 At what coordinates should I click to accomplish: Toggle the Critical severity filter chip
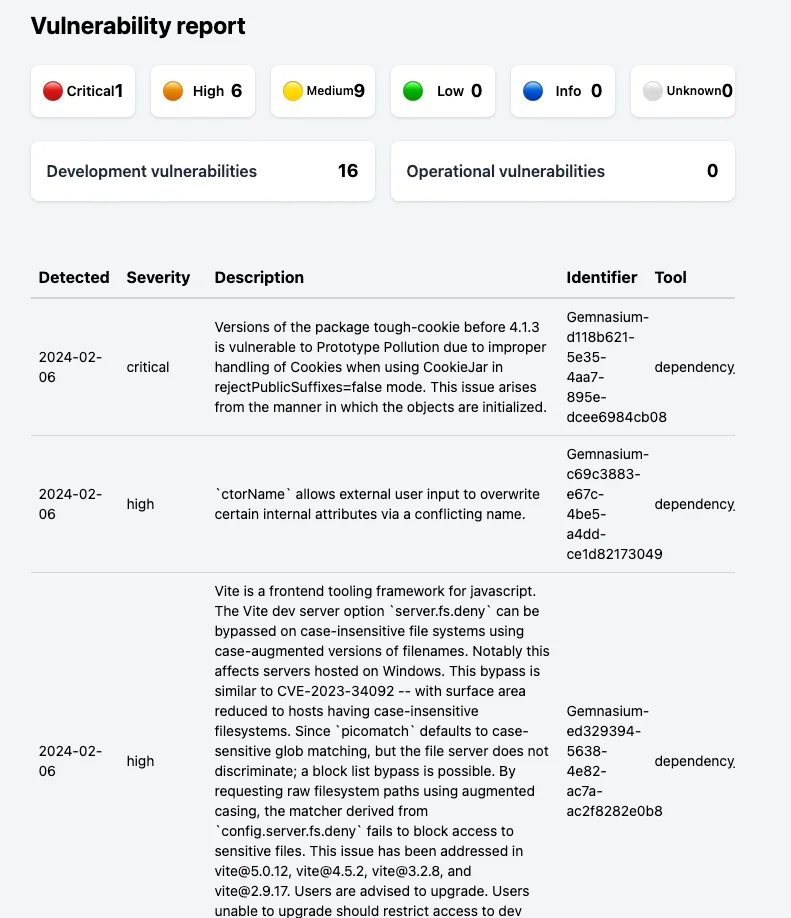[82, 90]
